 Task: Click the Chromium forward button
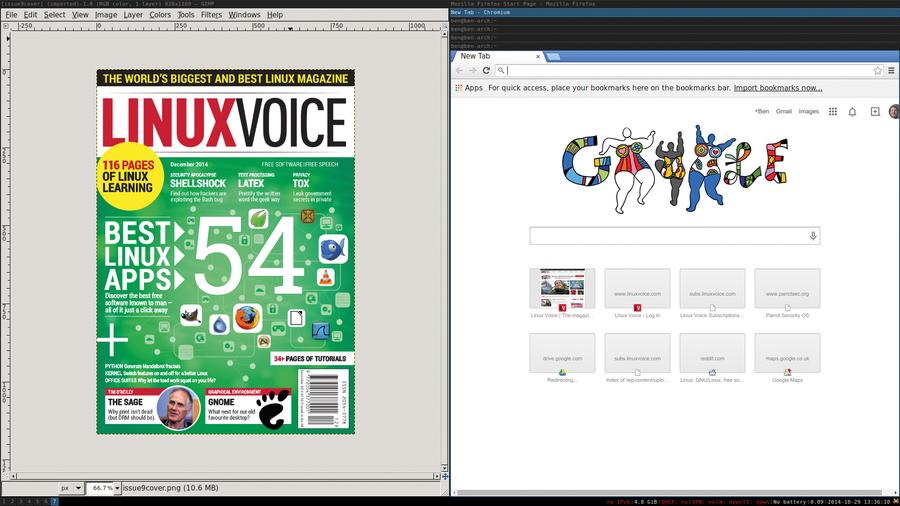pos(472,71)
